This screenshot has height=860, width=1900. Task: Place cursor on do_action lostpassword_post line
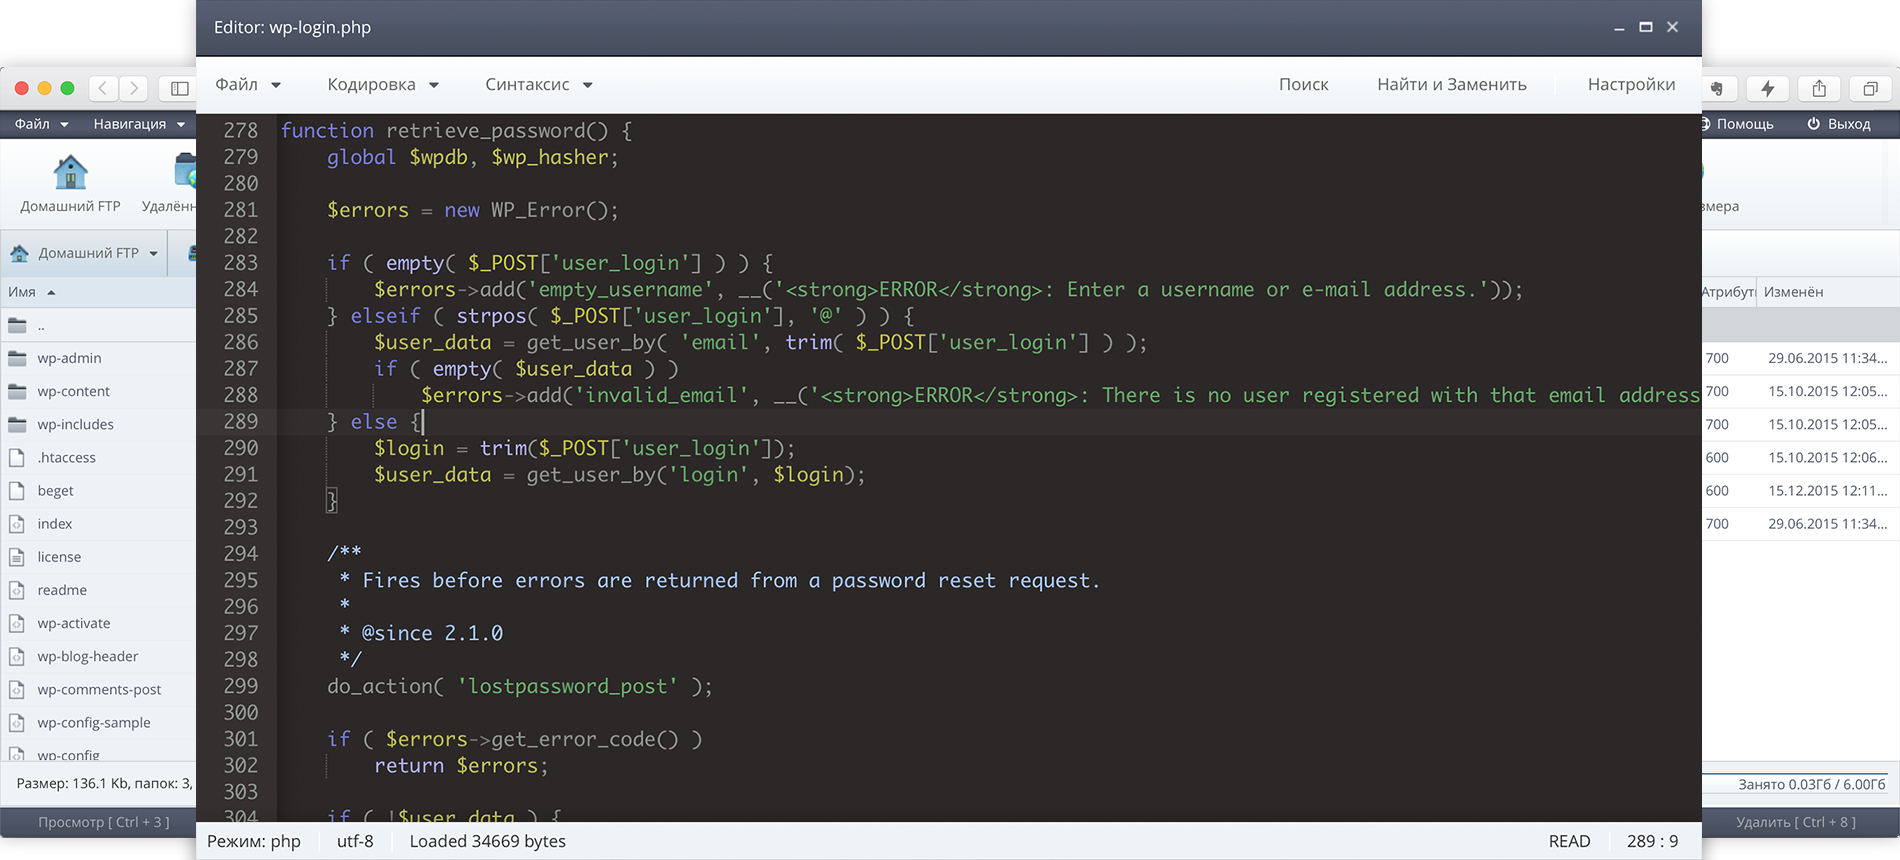(x=520, y=686)
